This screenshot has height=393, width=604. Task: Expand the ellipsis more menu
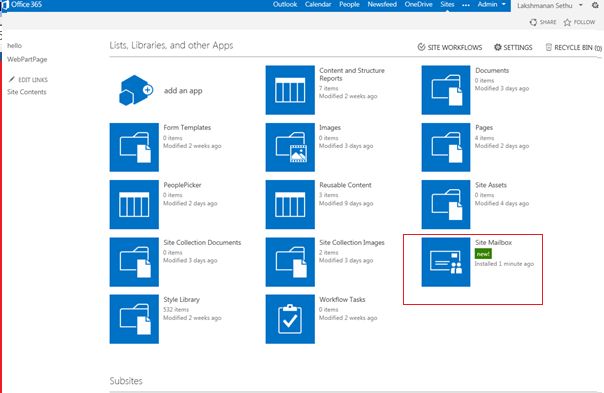(x=466, y=5)
